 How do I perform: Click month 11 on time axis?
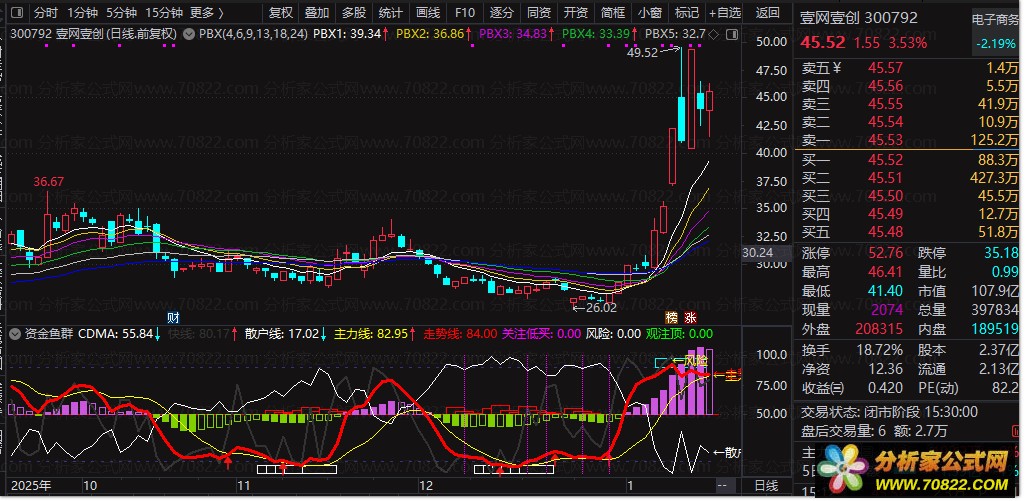pyautogui.click(x=243, y=485)
